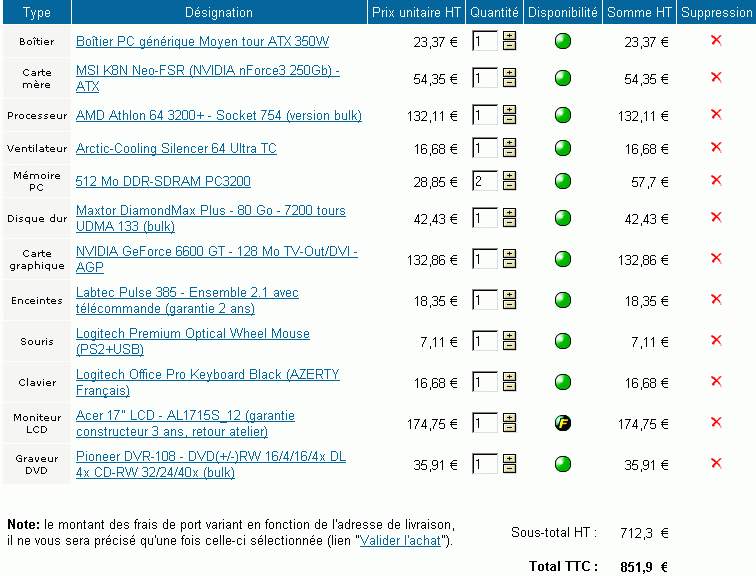Viewport: 756px width, 576px height.
Task: Click the Sous-total HT value 712,3 €
Action: 645,533
